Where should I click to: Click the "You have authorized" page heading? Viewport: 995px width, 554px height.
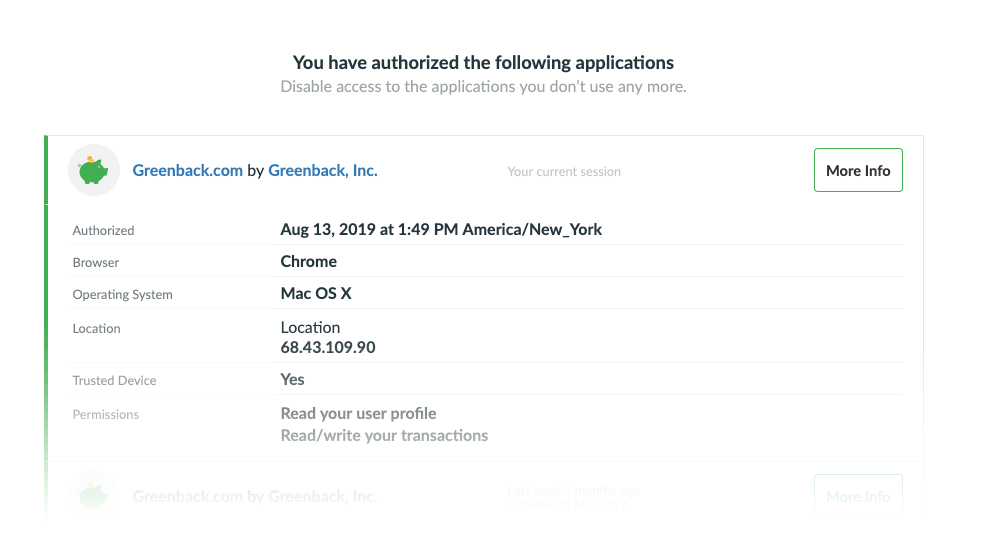click(x=483, y=63)
